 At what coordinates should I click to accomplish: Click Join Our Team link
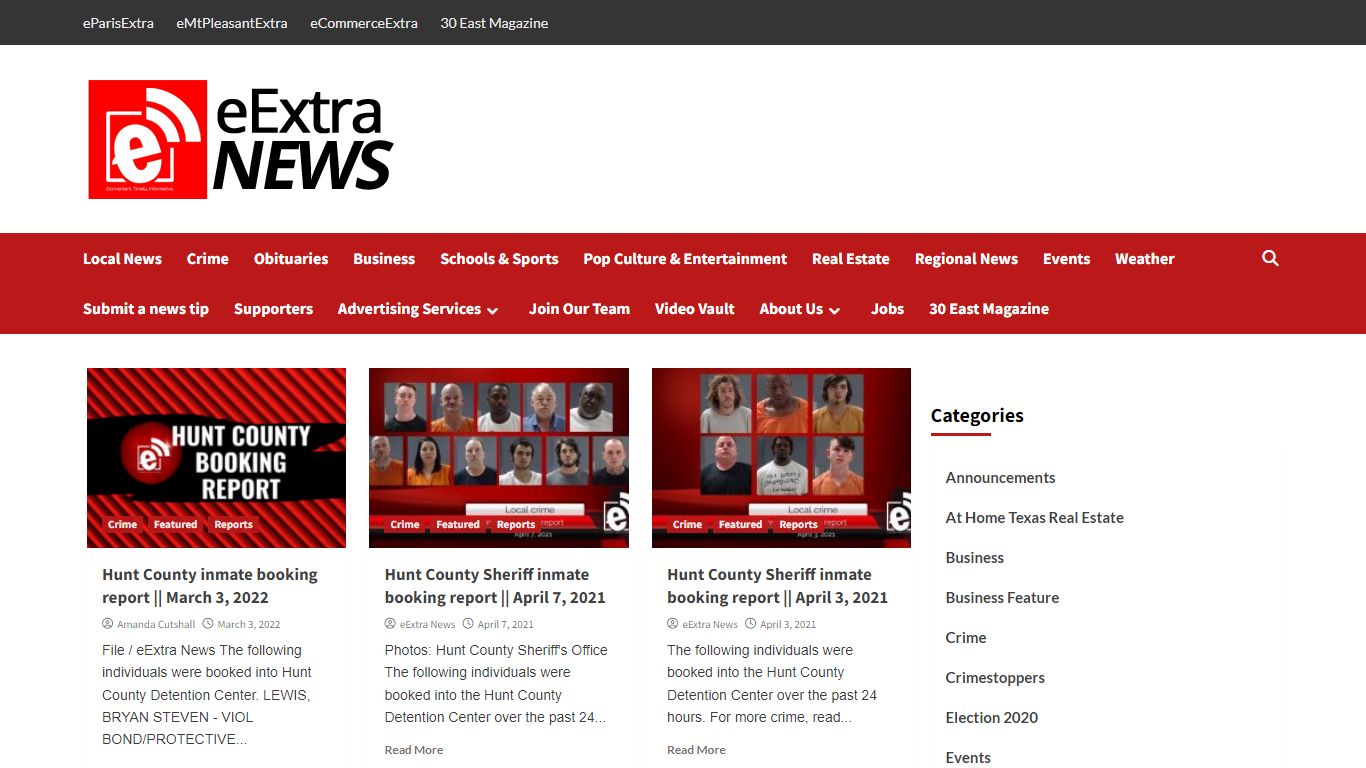coord(579,309)
